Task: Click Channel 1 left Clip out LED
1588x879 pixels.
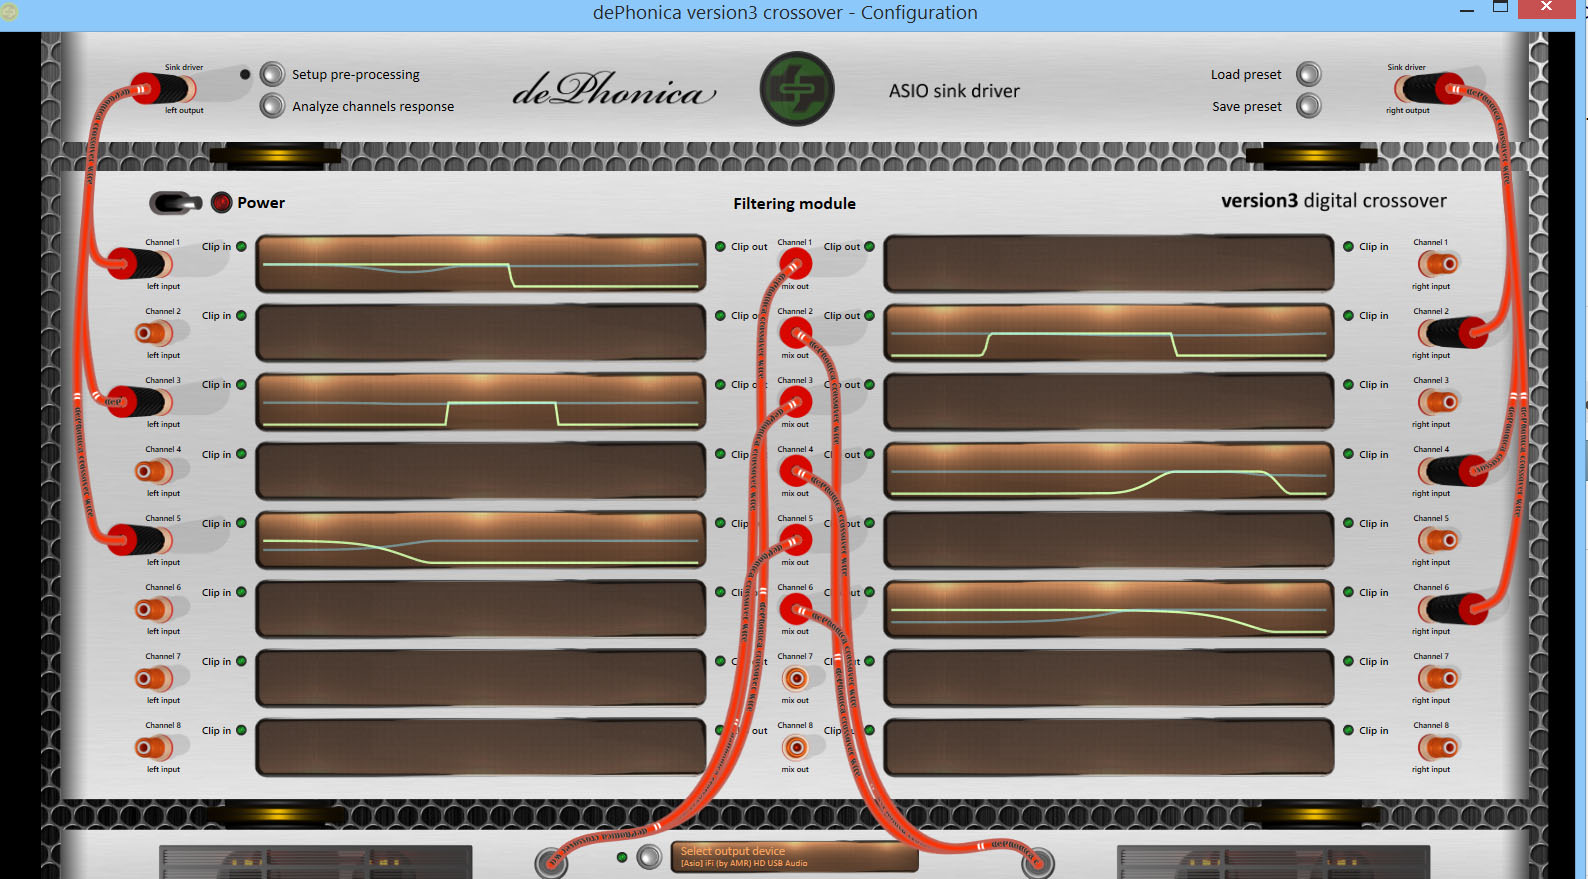Action: [720, 246]
